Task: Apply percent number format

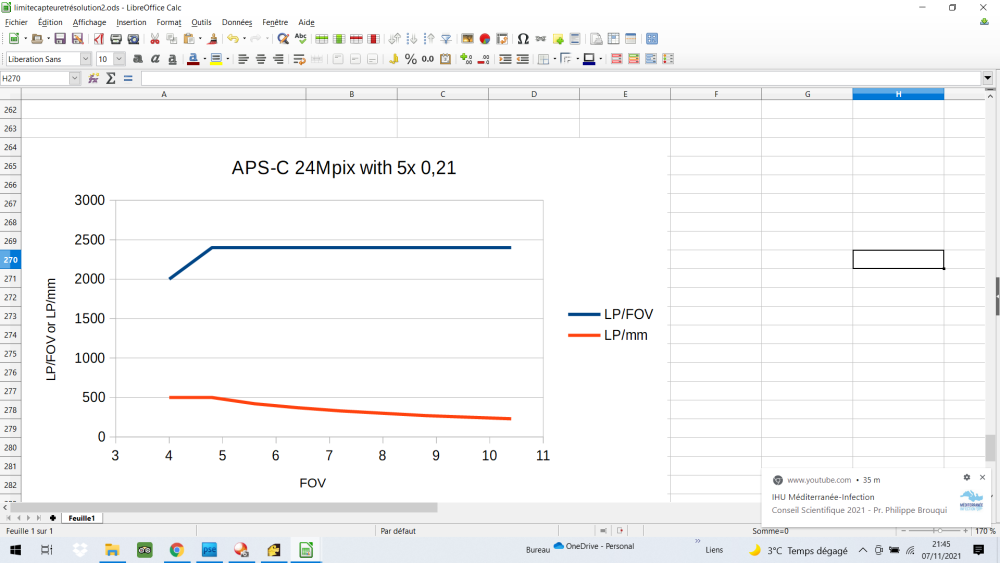Action: (410, 59)
